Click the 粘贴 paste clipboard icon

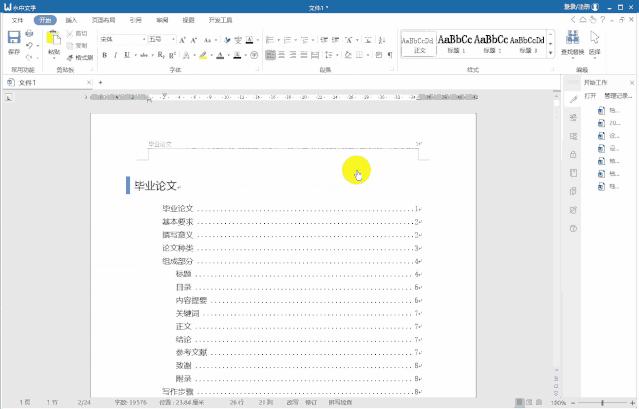tap(54, 38)
